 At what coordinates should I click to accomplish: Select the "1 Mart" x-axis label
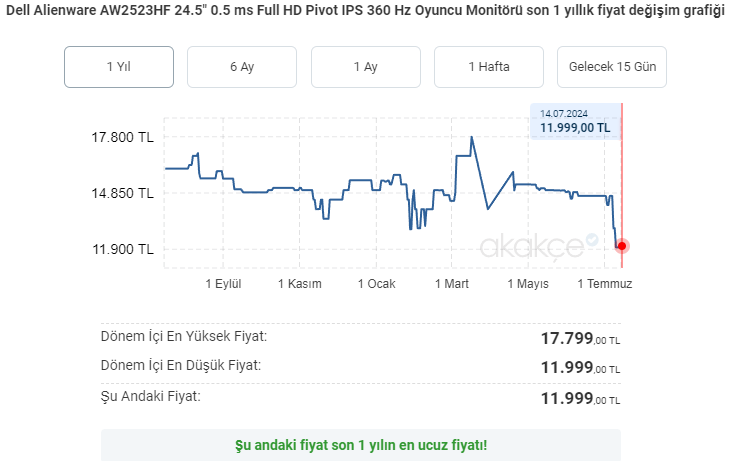(452, 284)
